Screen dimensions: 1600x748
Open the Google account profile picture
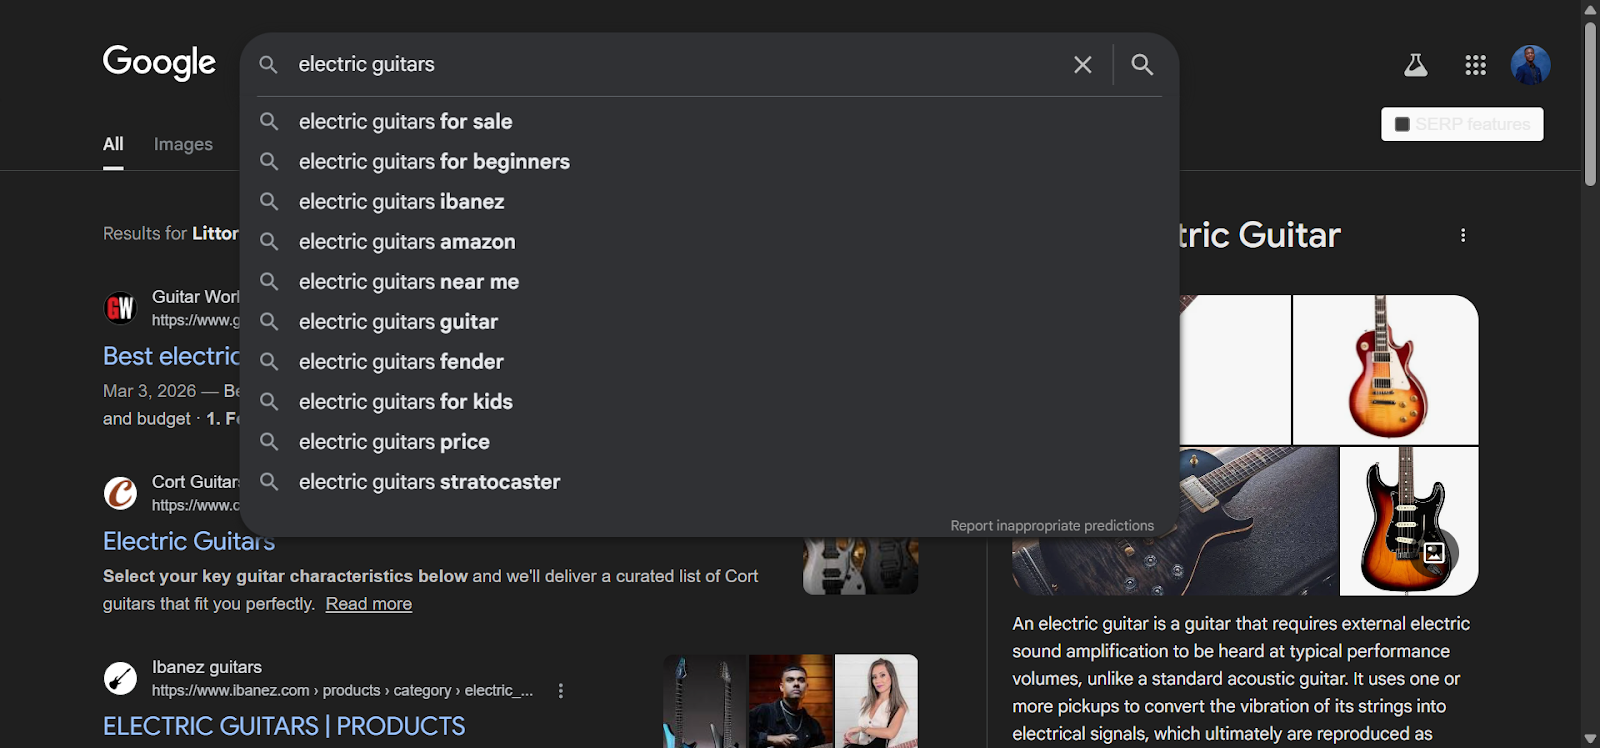click(1530, 65)
